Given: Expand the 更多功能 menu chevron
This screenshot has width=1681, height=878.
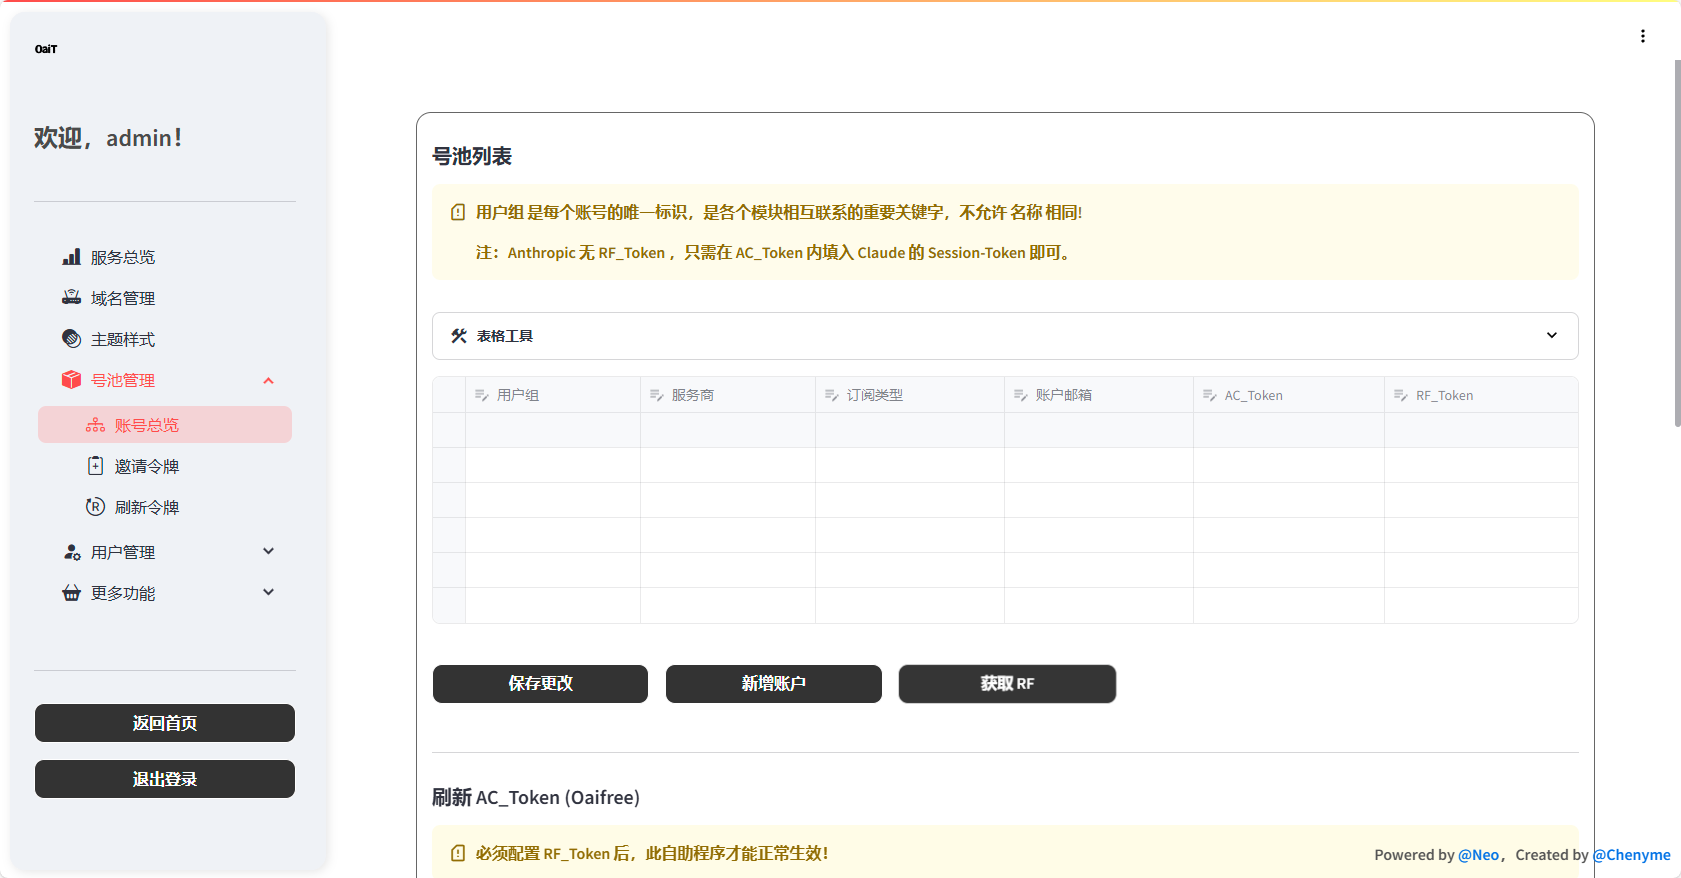Looking at the screenshot, I should point(268,592).
